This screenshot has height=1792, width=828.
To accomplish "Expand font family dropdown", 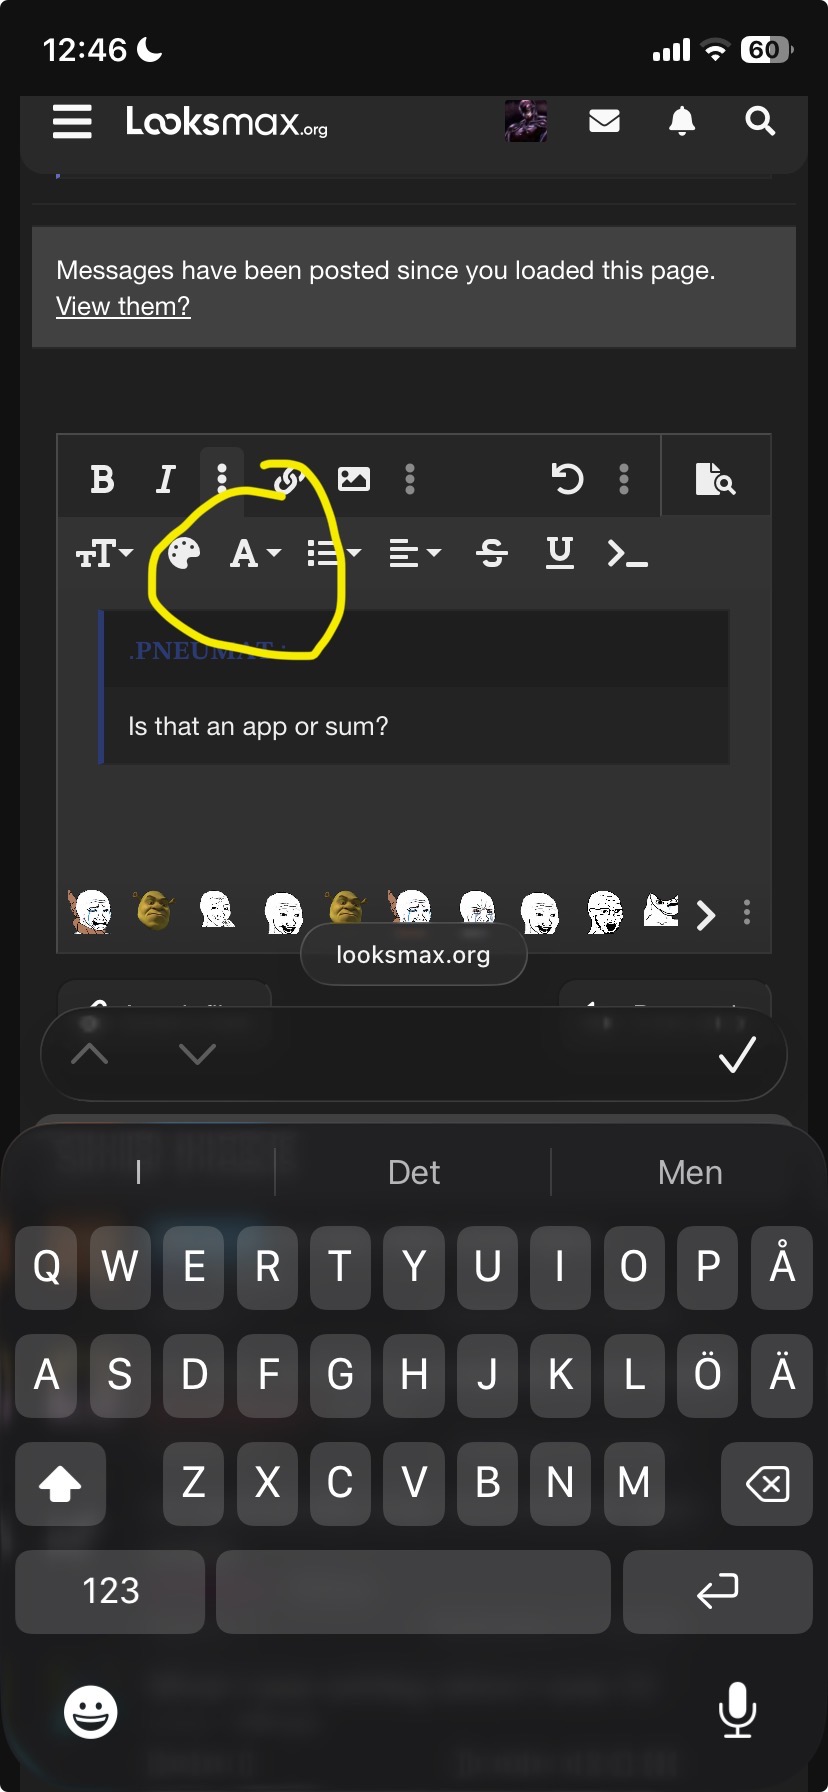I will click(x=255, y=552).
